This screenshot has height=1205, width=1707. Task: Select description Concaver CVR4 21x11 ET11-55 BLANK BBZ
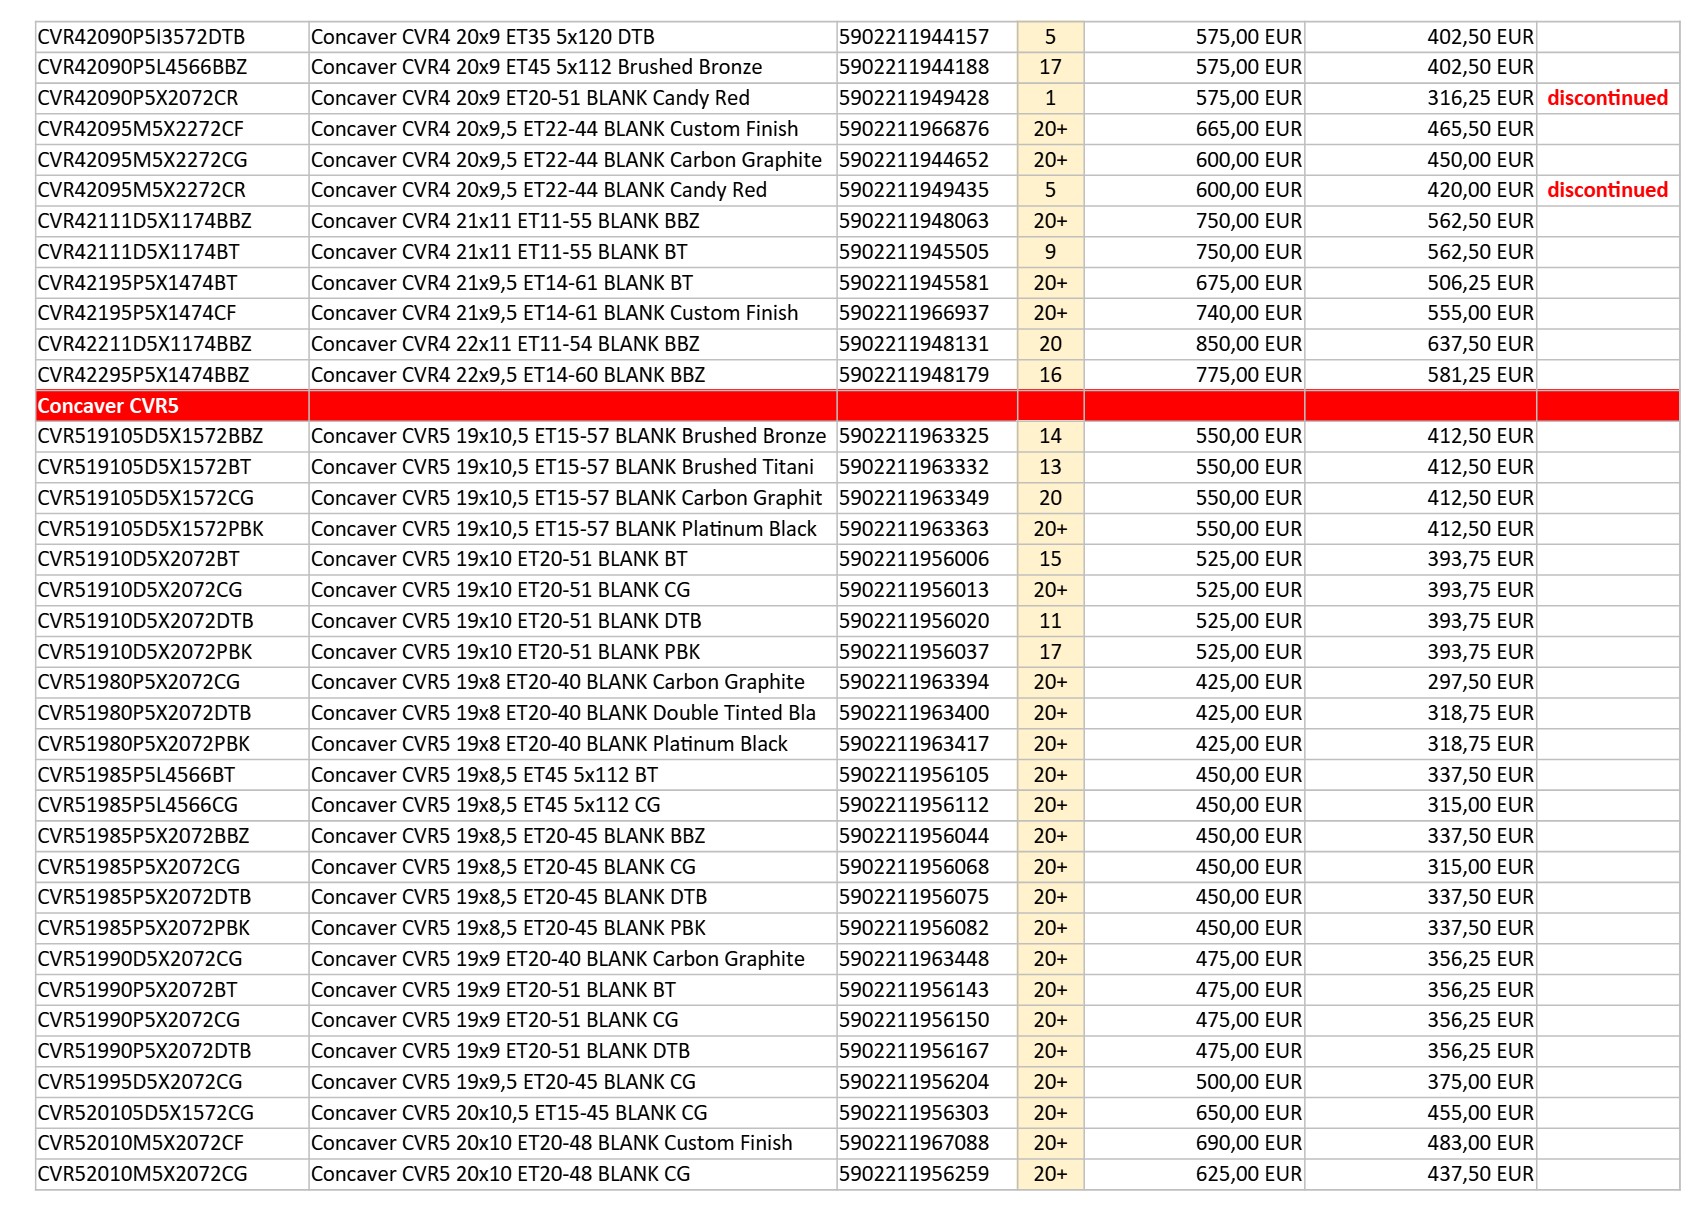pyautogui.click(x=505, y=221)
